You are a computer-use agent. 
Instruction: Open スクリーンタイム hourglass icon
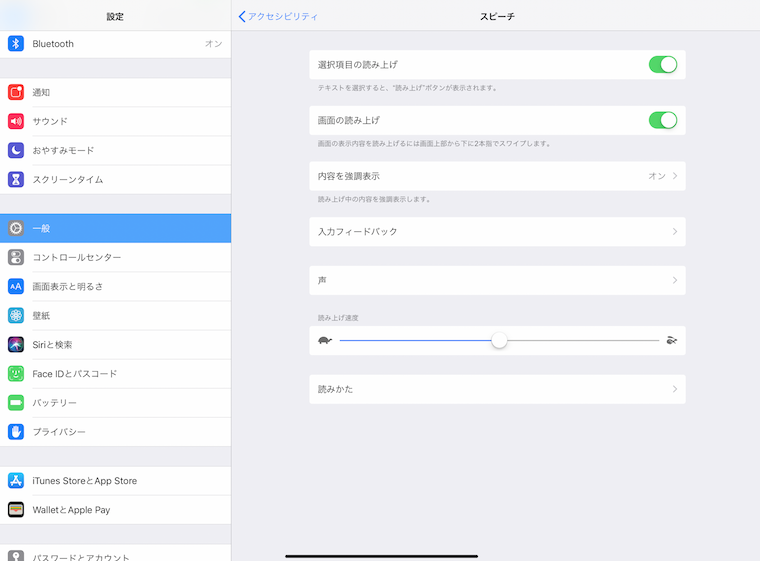[16, 179]
